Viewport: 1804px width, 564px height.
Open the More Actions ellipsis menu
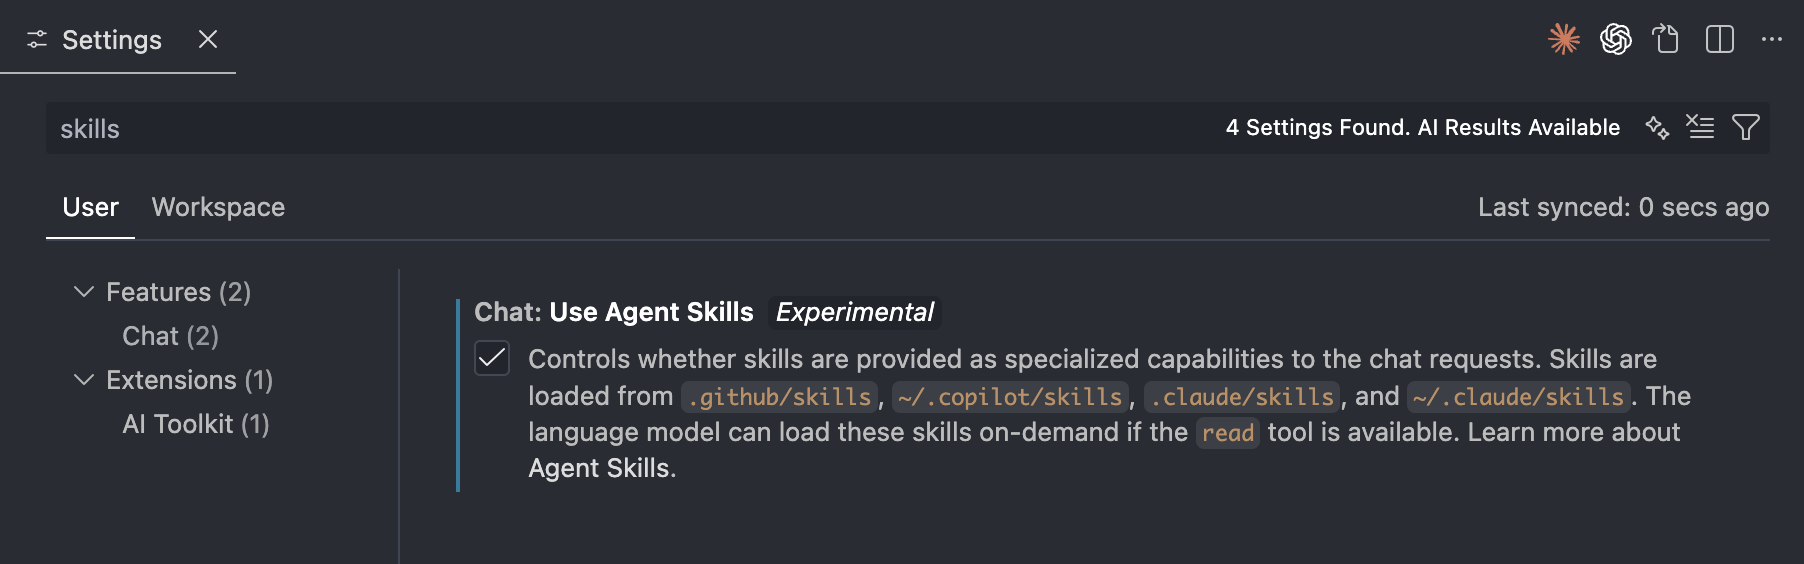point(1772,39)
